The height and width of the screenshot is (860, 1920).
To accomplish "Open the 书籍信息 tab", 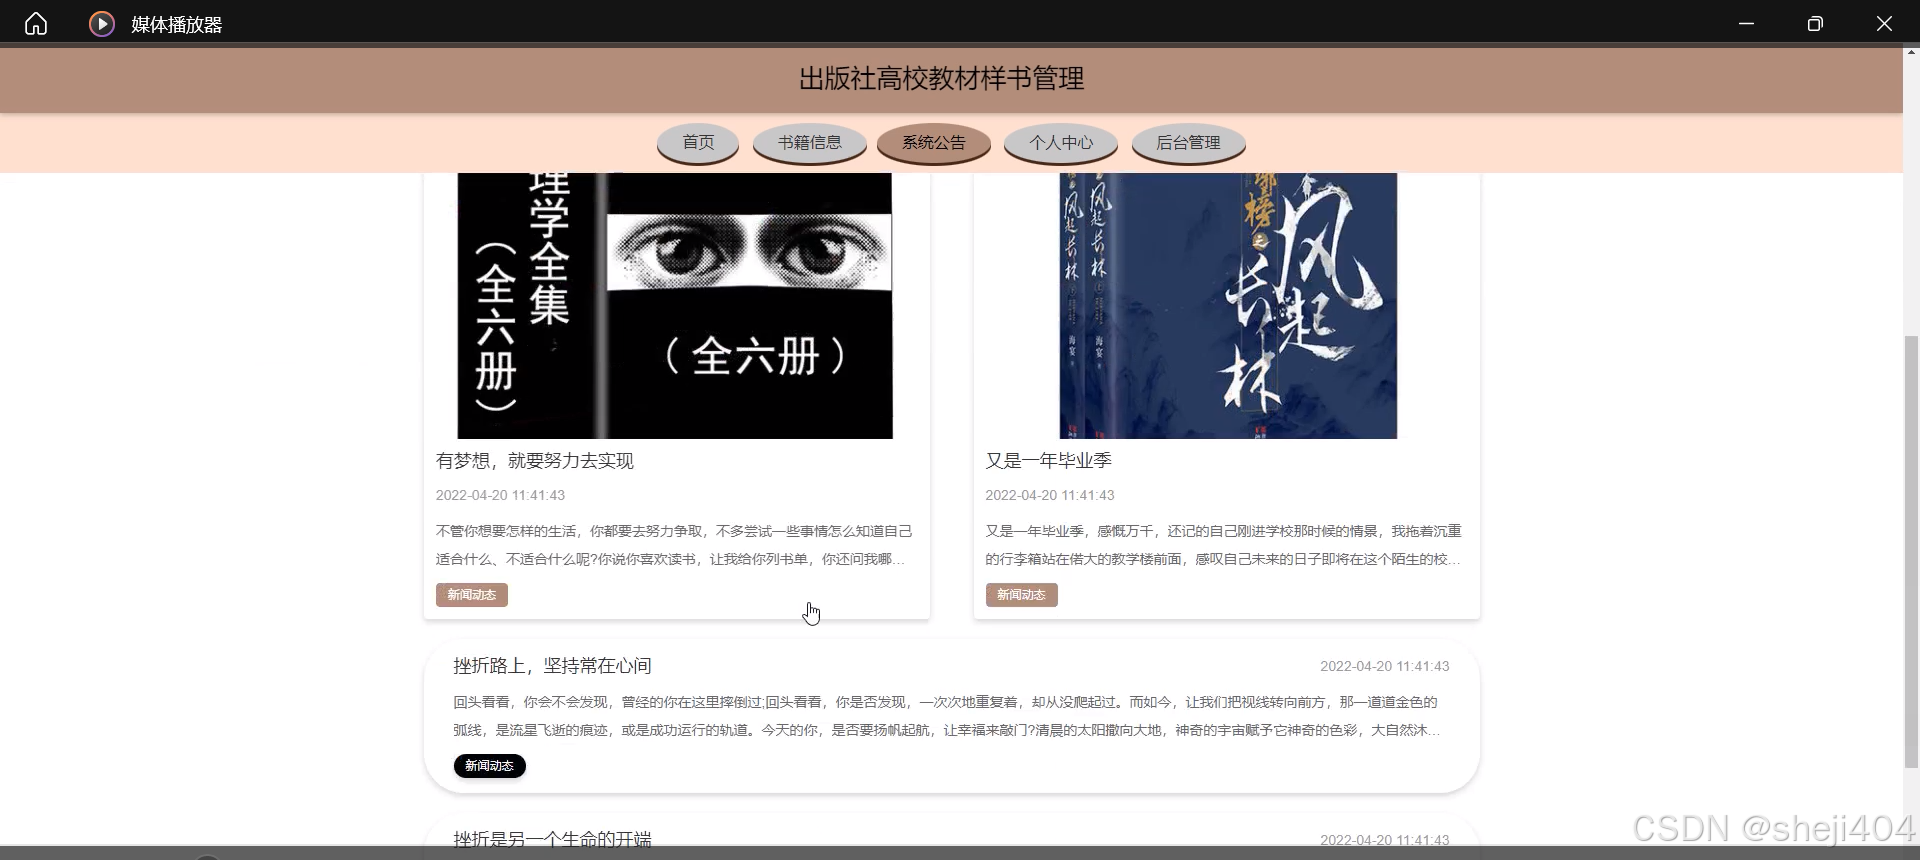I will (810, 143).
